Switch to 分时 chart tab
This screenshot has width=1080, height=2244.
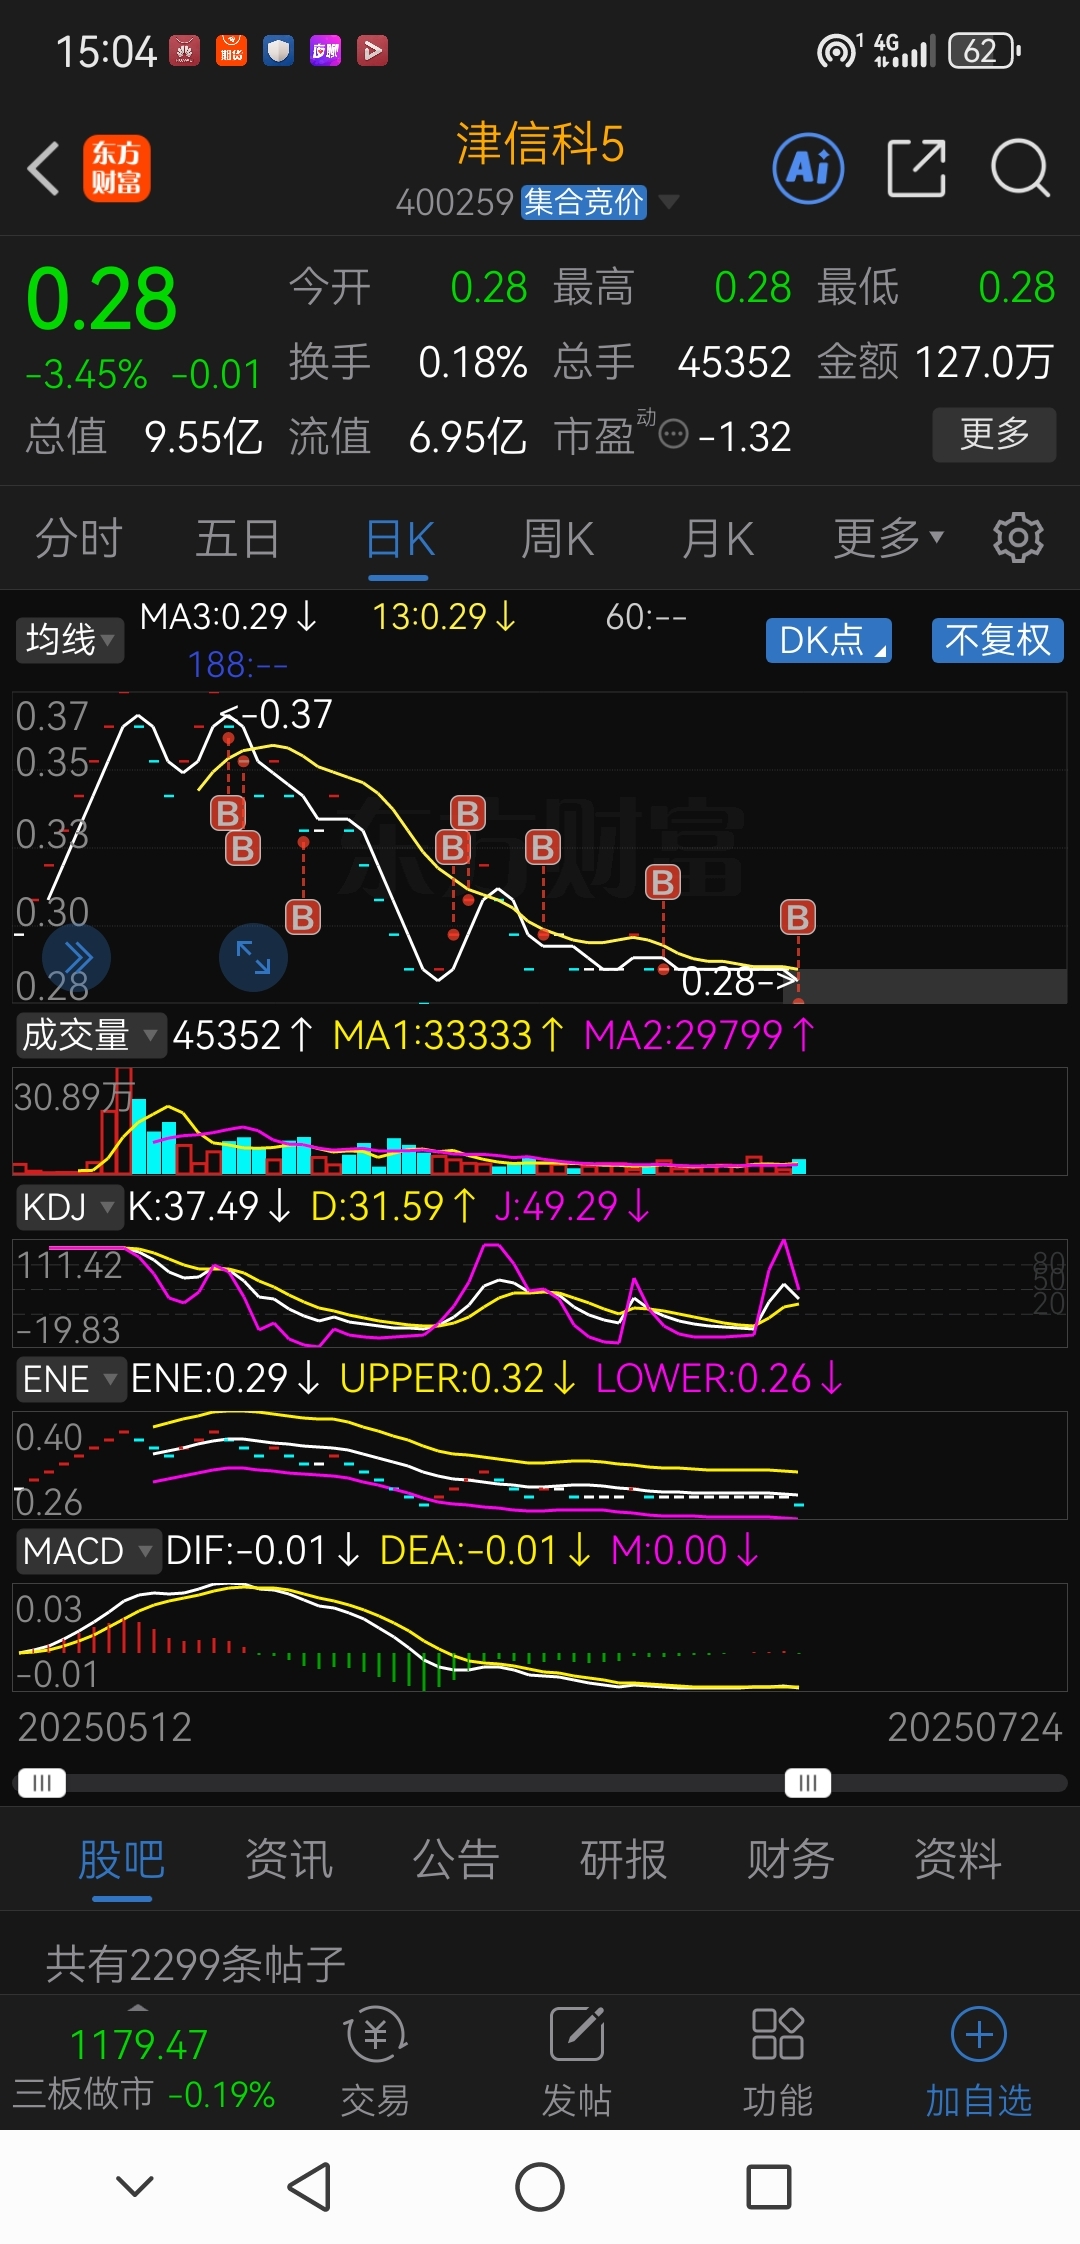click(x=78, y=538)
